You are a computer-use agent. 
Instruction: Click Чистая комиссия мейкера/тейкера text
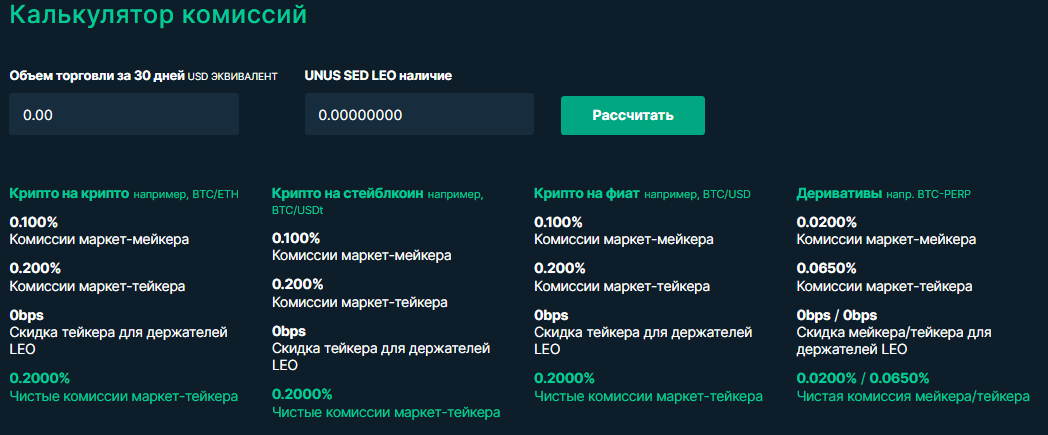pyautogui.click(x=912, y=396)
